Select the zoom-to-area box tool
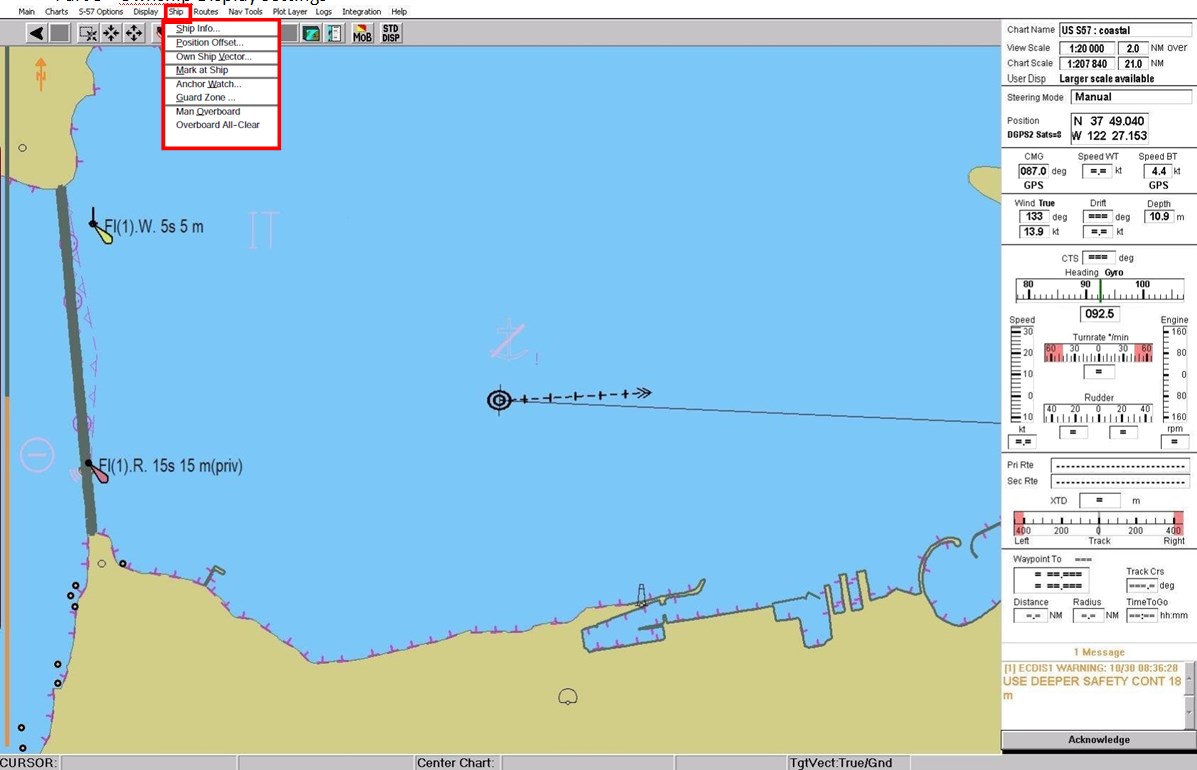This screenshot has width=1197, height=770. [88, 33]
